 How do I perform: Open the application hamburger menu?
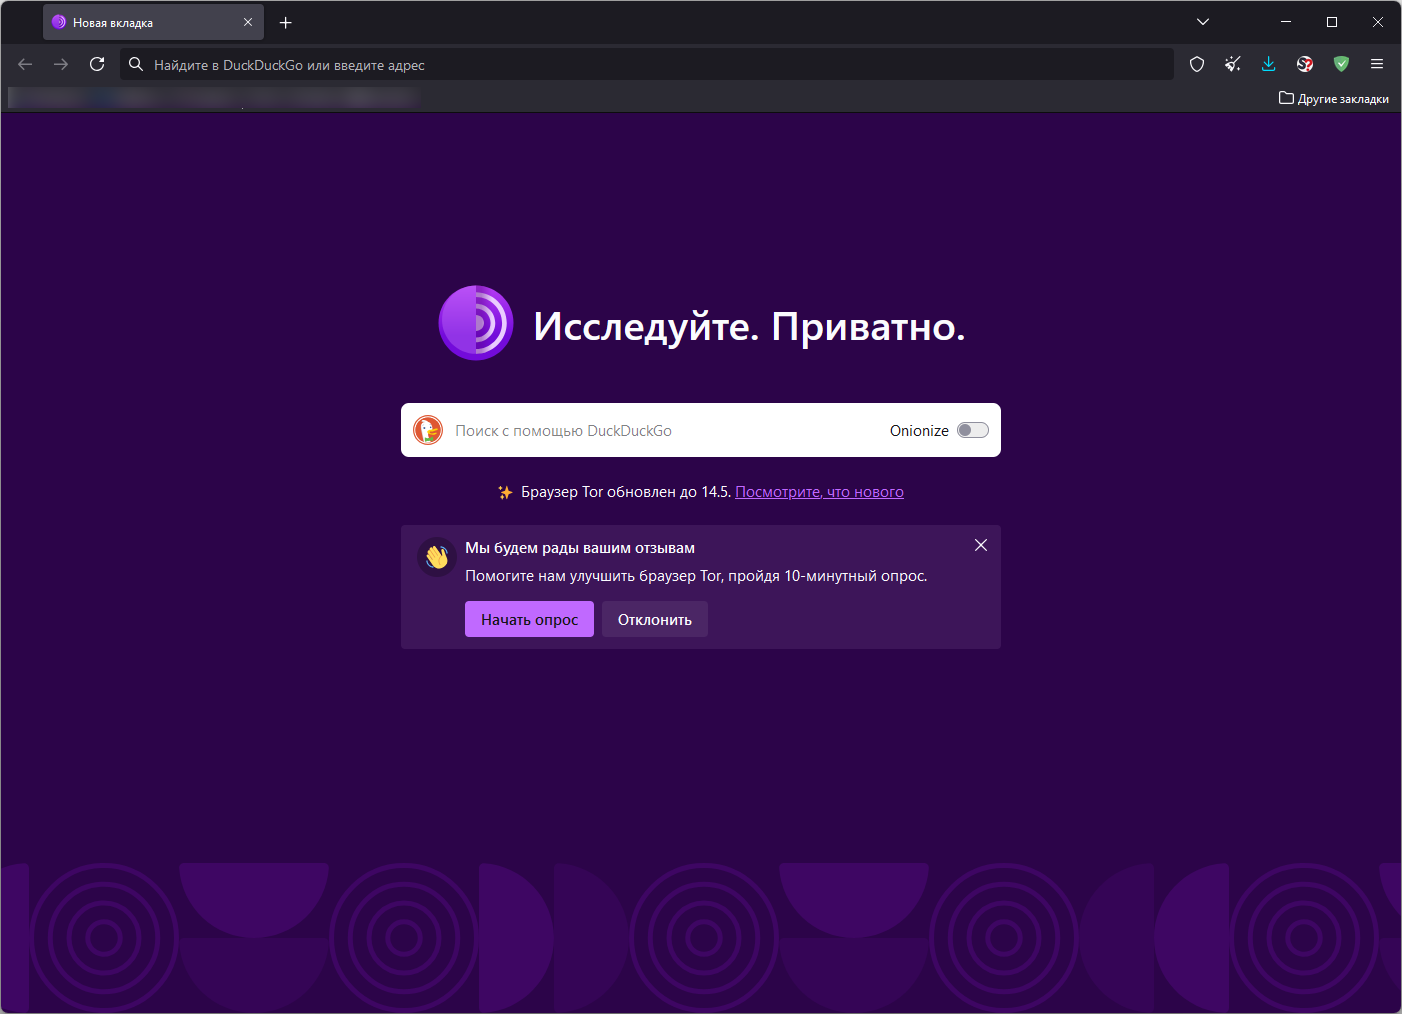1377,64
